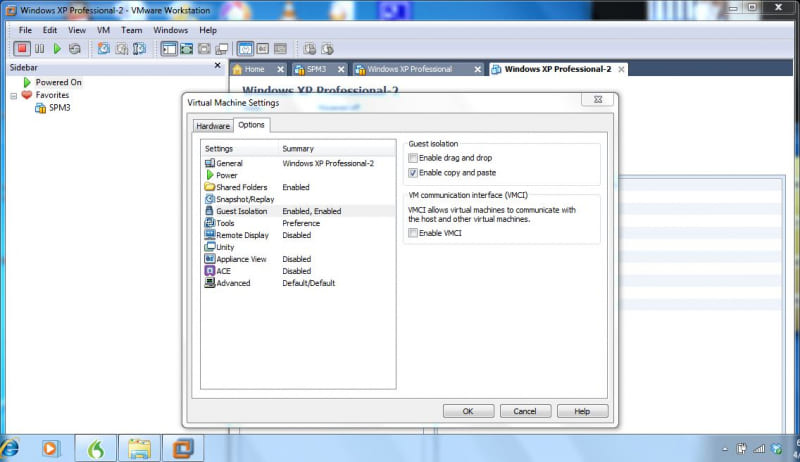Switch to the Home tab
The image size is (800, 462).
[x=254, y=69]
